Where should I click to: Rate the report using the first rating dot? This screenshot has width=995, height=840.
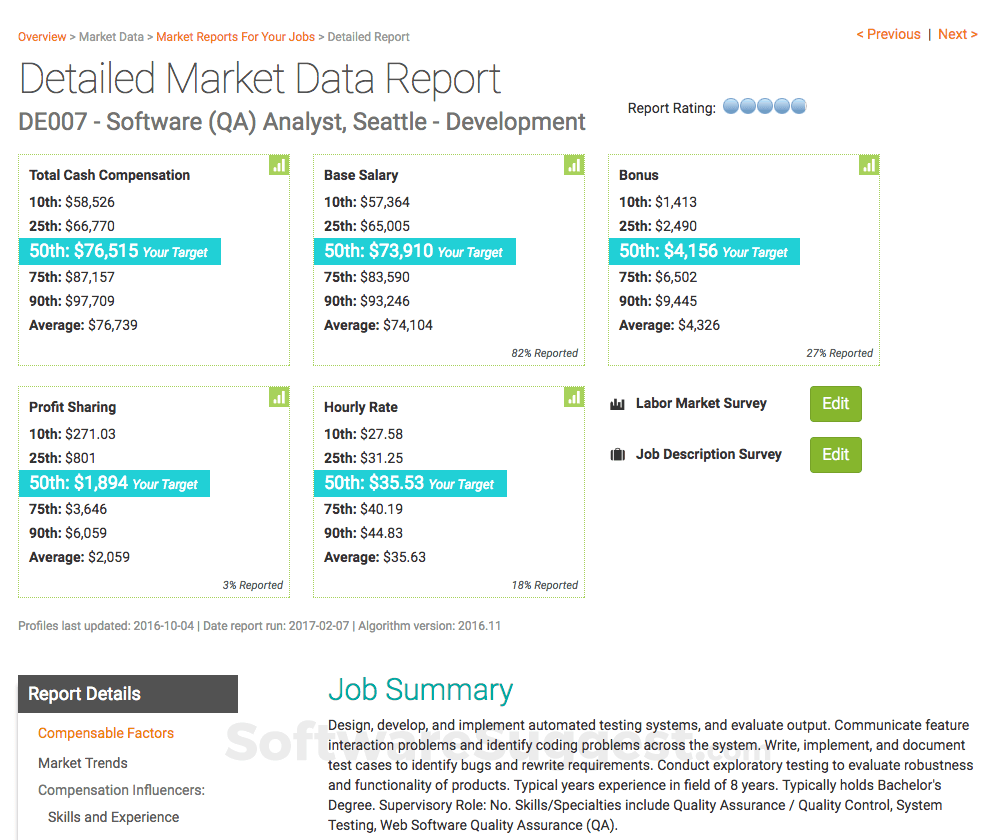731,105
